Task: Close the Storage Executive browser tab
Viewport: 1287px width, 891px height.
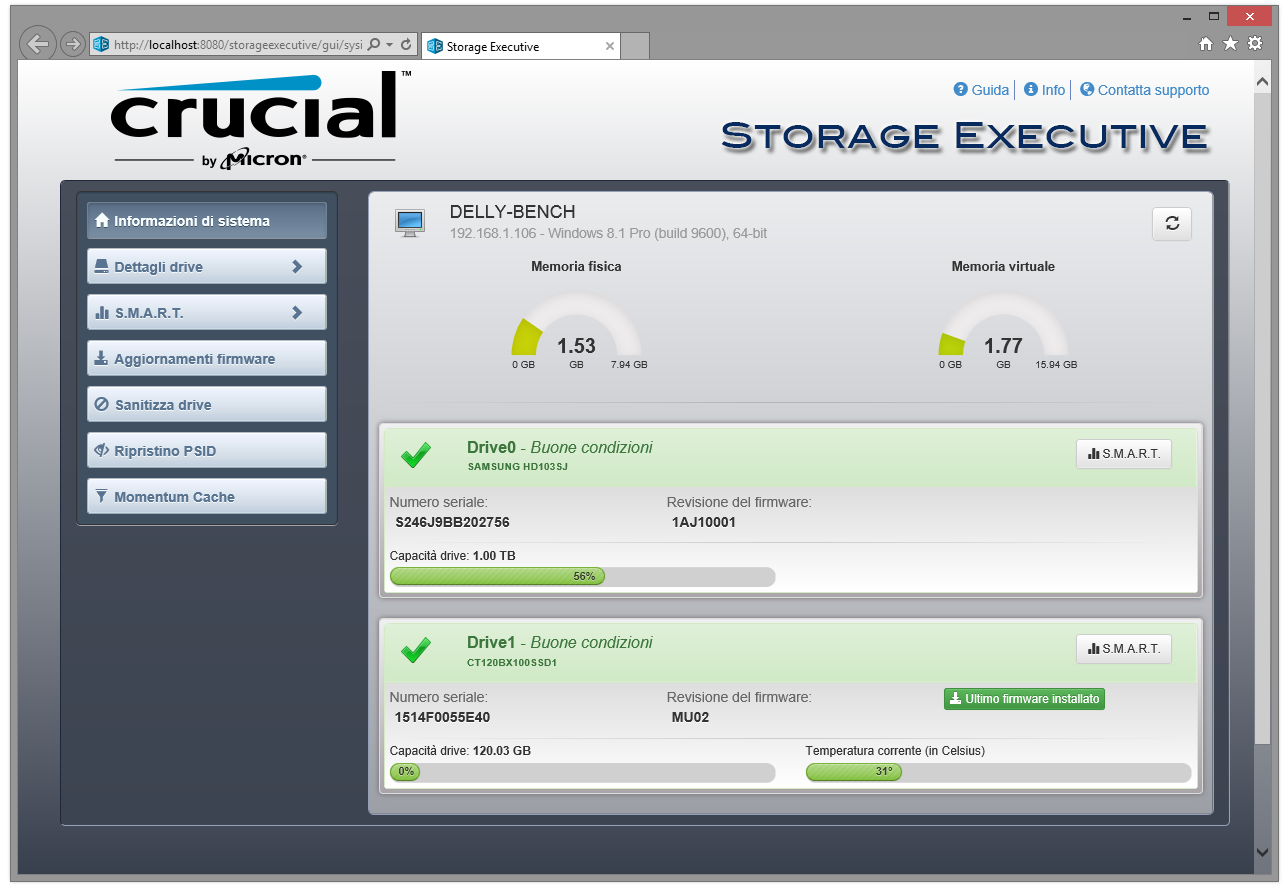Action: pyautogui.click(x=610, y=46)
